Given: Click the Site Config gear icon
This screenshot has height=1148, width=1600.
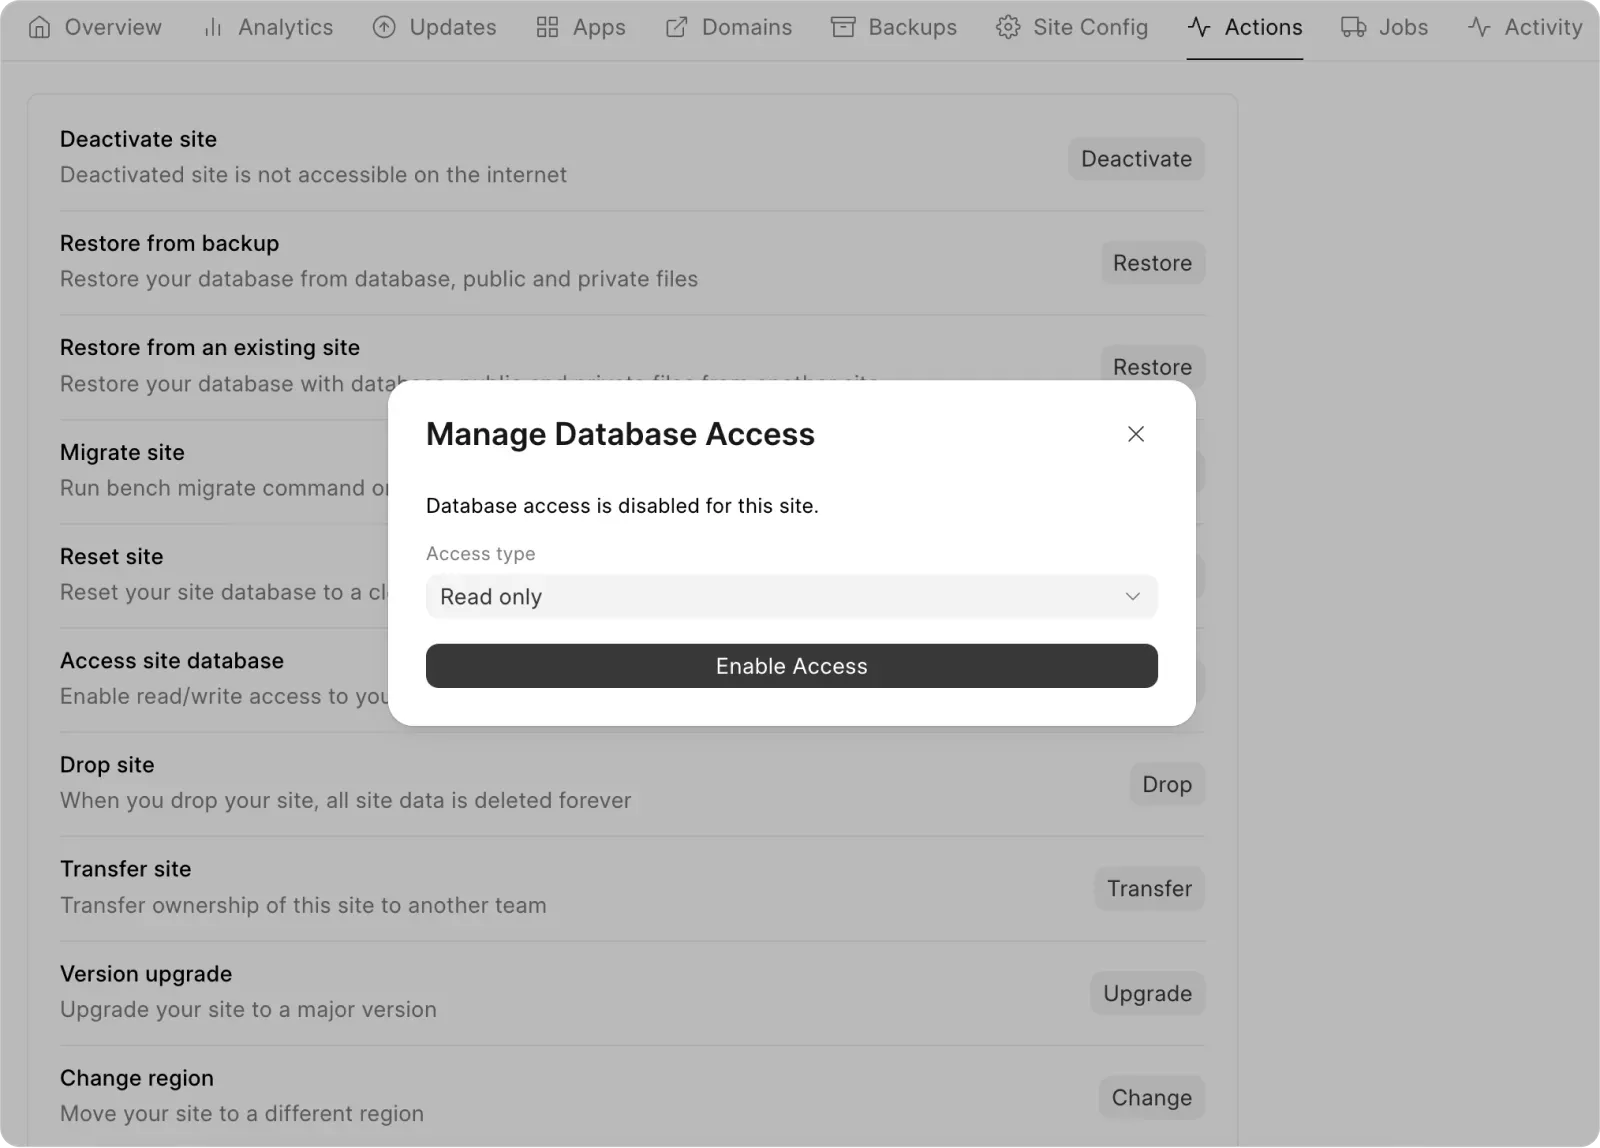Looking at the screenshot, I should pos(1008,27).
